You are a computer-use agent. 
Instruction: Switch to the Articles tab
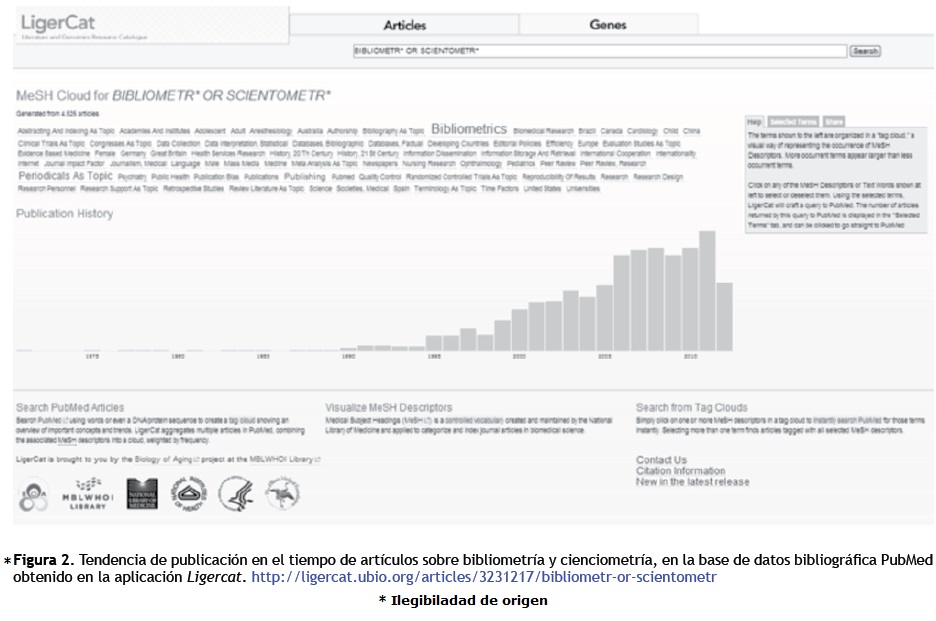click(404, 25)
